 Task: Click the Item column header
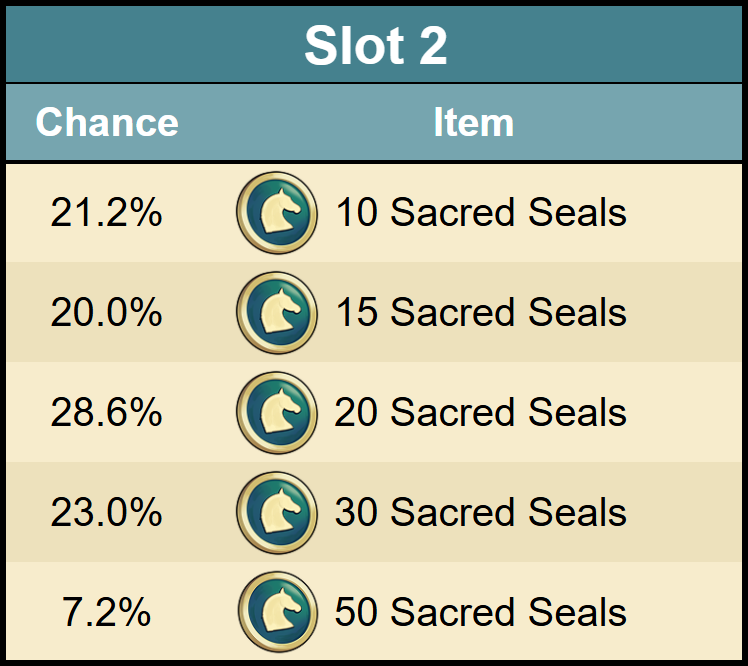473,122
